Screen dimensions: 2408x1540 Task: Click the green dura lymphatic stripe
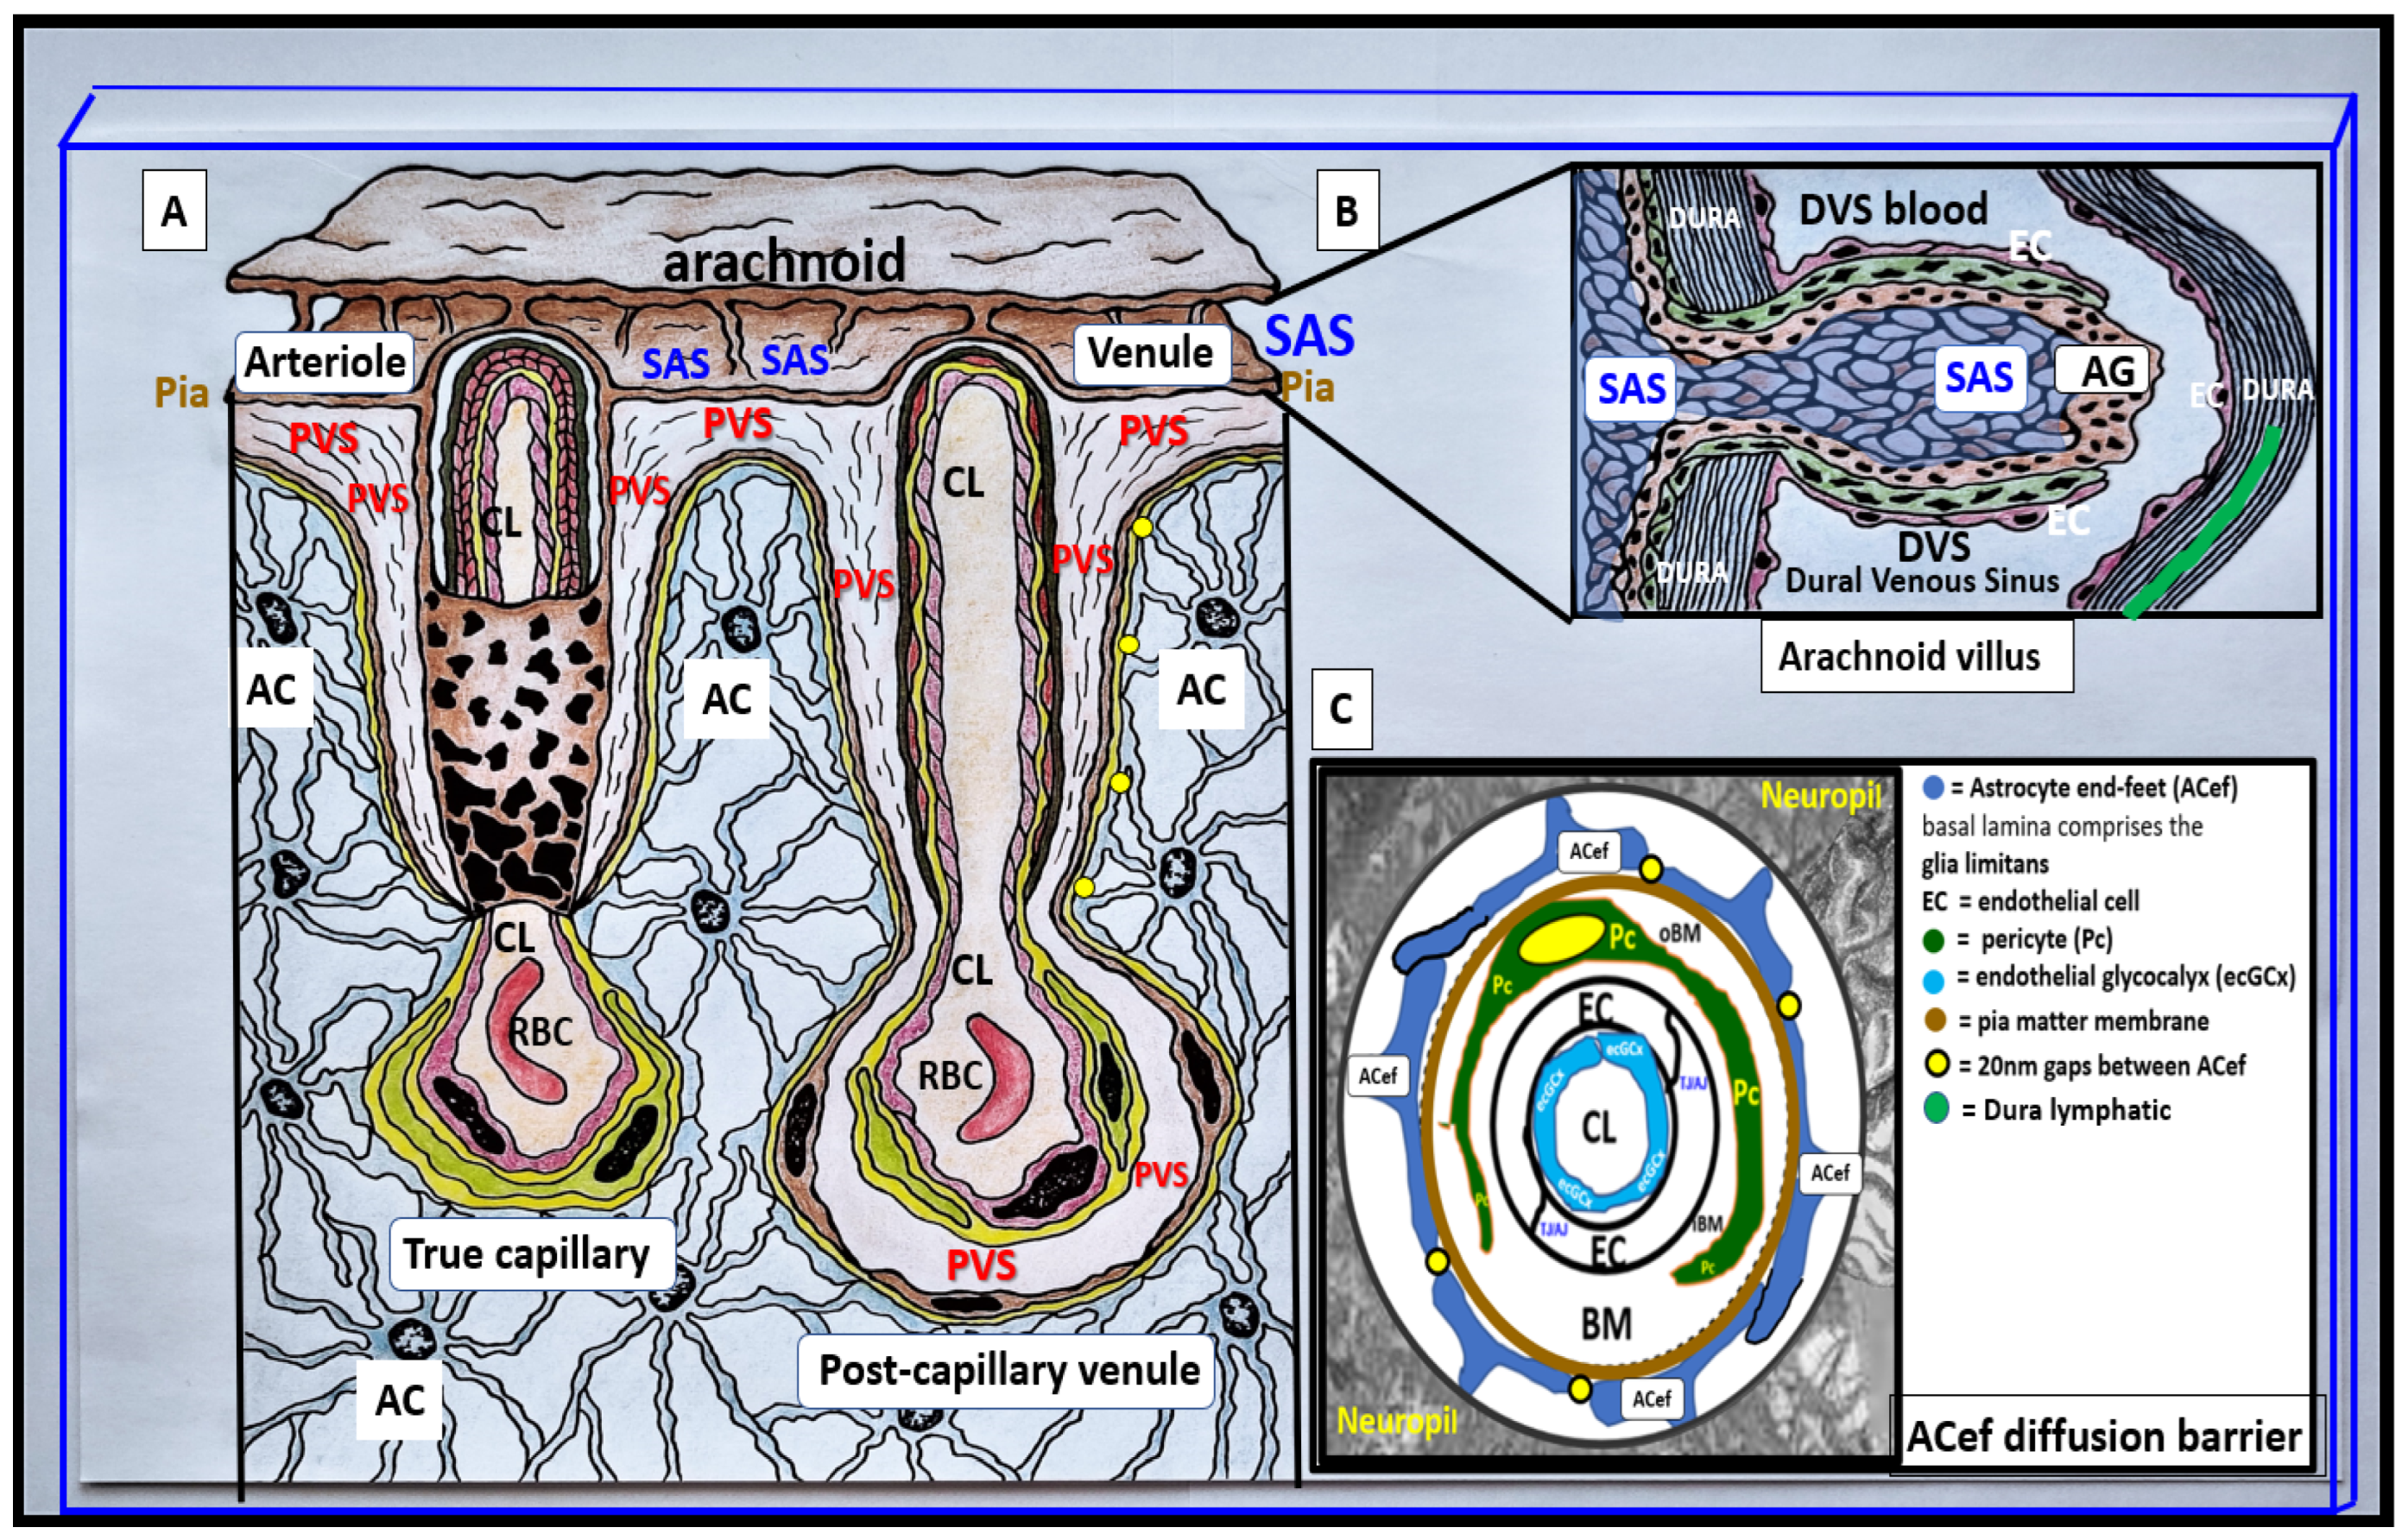point(2215,525)
